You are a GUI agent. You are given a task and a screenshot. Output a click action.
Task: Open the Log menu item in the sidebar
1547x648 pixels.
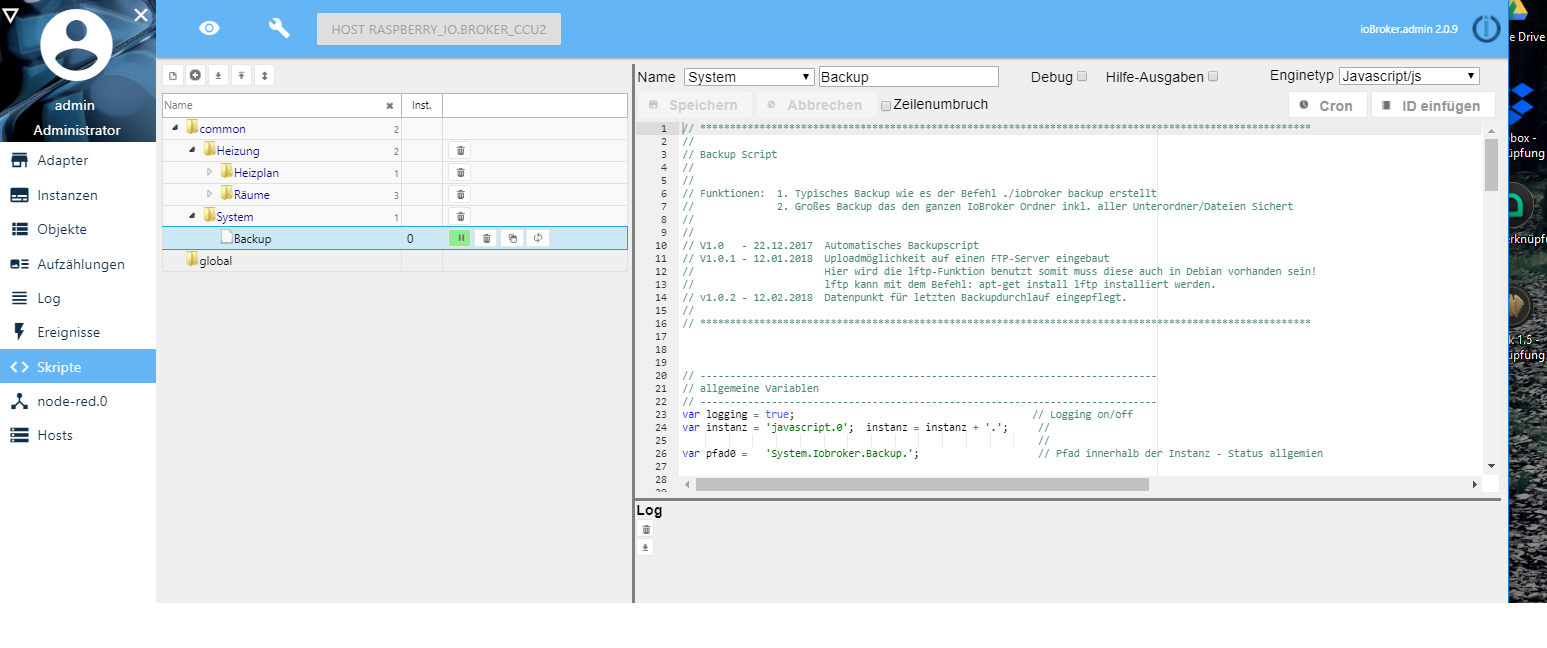coord(78,298)
